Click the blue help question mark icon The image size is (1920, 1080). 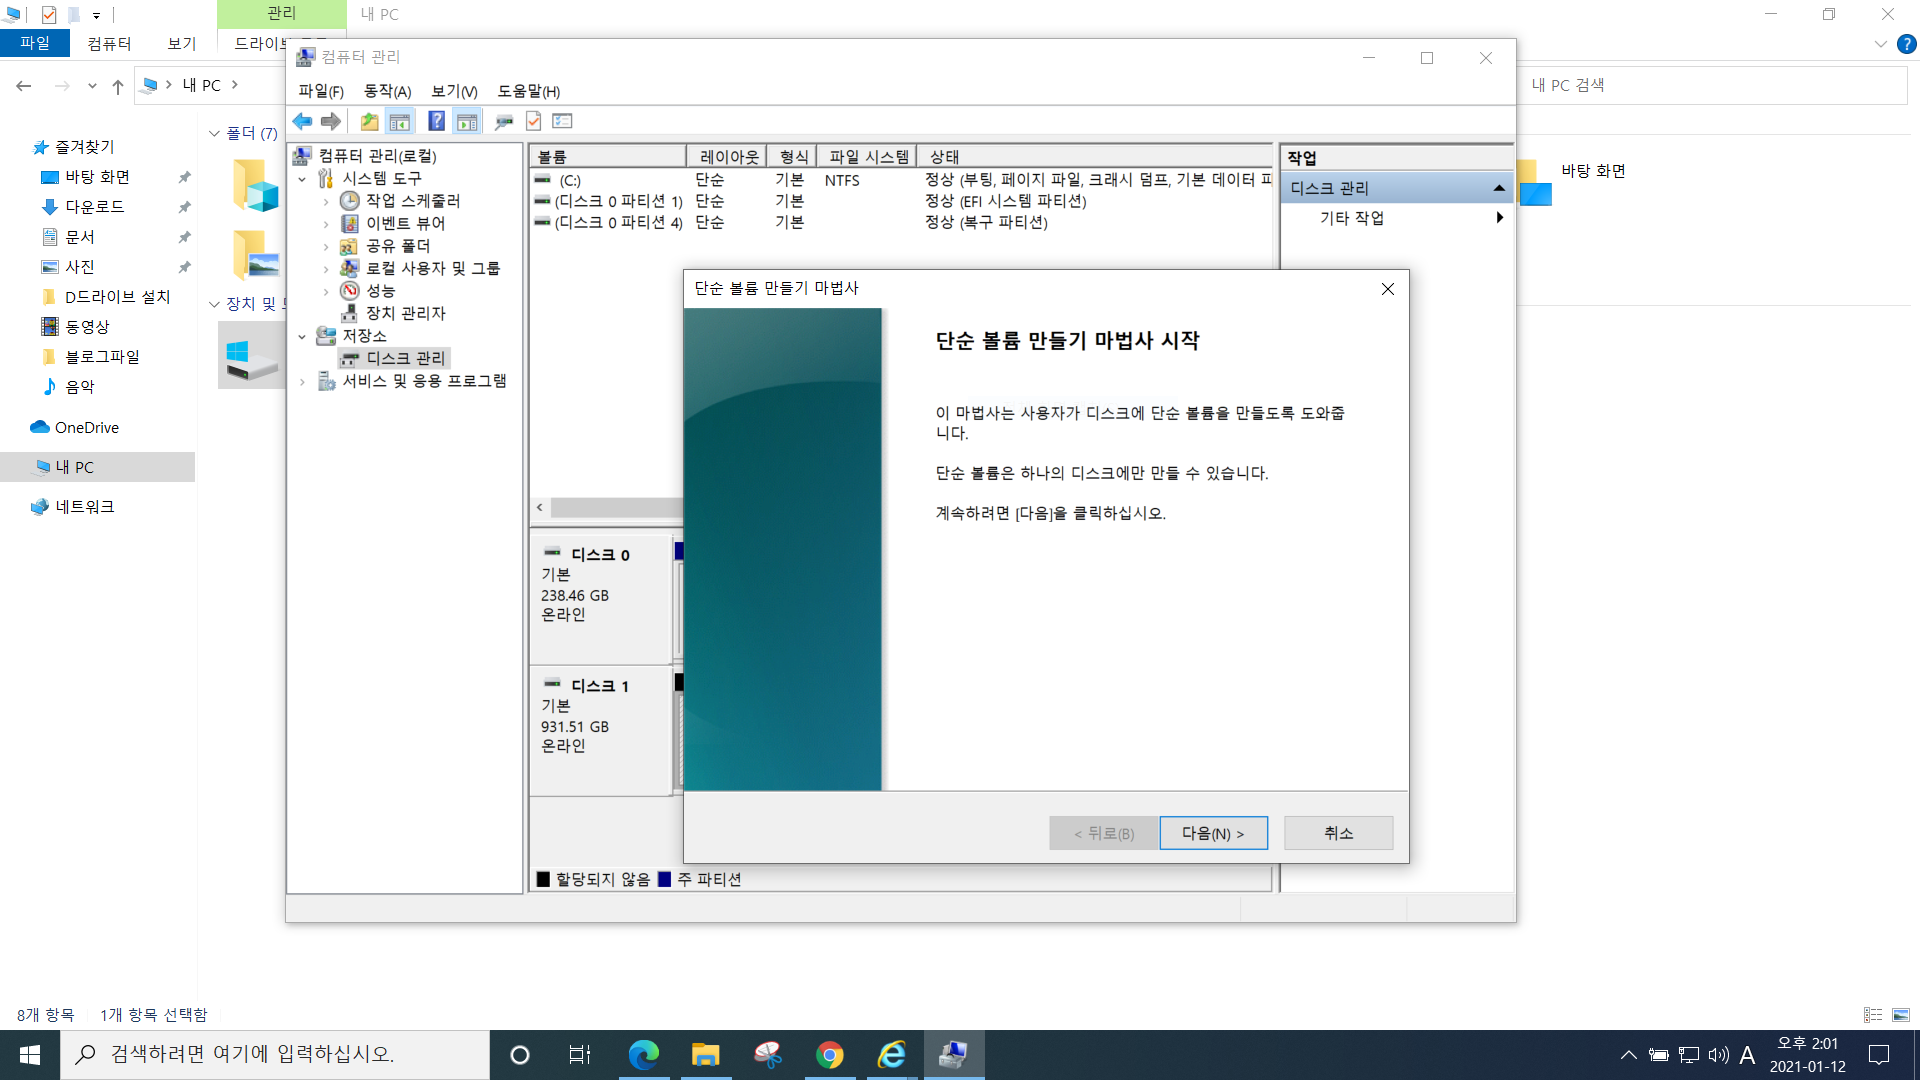tap(436, 121)
